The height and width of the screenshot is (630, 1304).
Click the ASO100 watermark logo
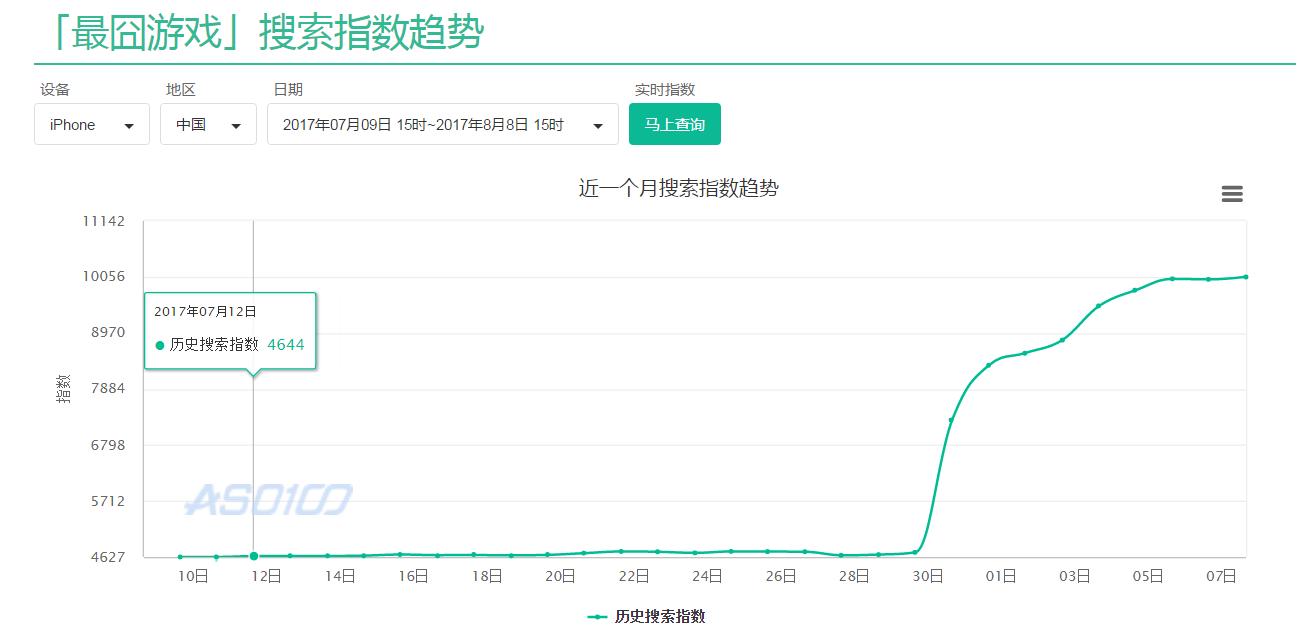click(270, 500)
